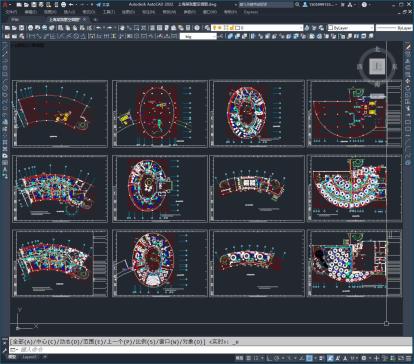This screenshot has height=364, width=414.
Task: Toggle the highlighted annotation visibility button
Action: (330, 358)
